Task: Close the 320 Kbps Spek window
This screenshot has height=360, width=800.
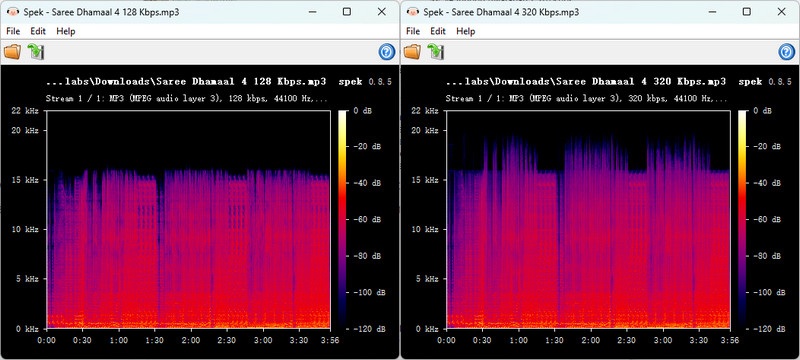Action: click(782, 12)
